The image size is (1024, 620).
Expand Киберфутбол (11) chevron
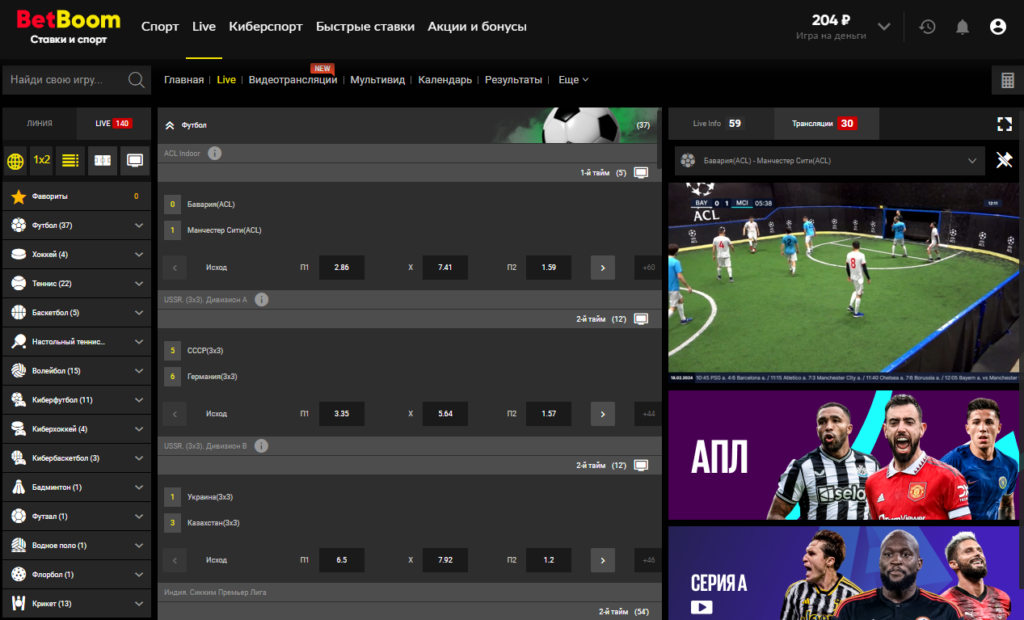coord(138,400)
